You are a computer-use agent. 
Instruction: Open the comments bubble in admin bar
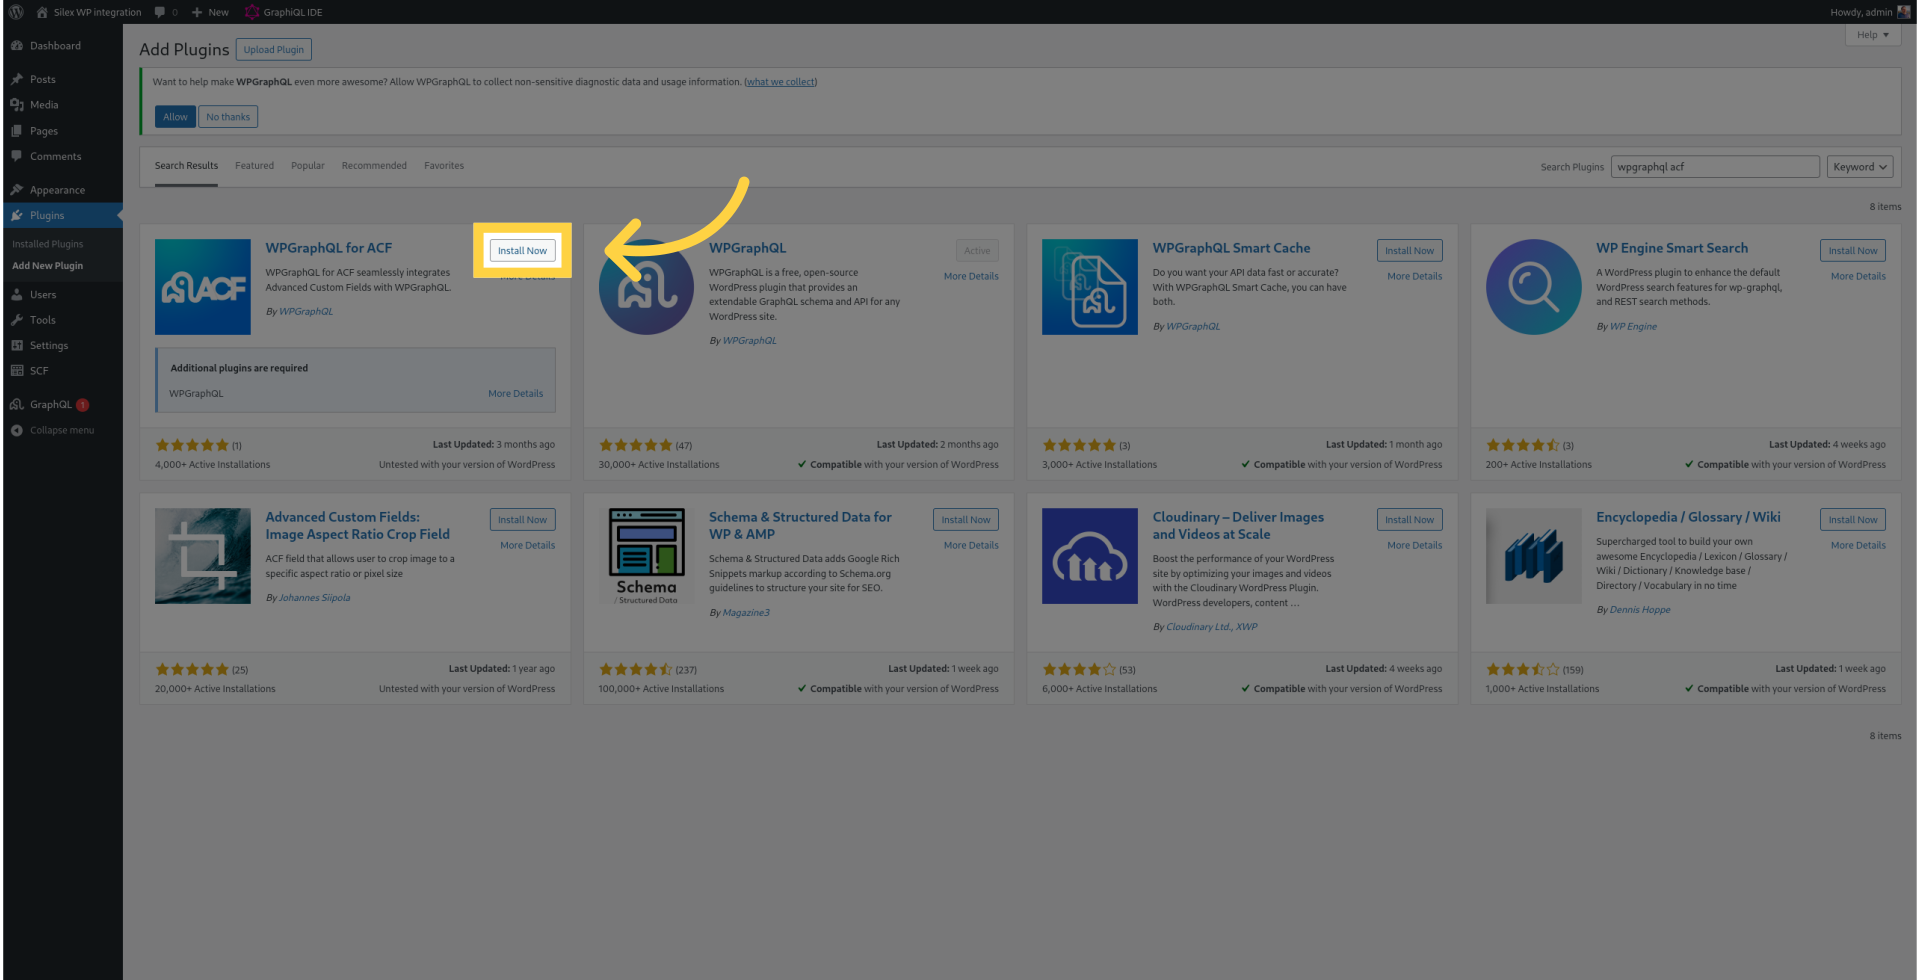[165, 12]
